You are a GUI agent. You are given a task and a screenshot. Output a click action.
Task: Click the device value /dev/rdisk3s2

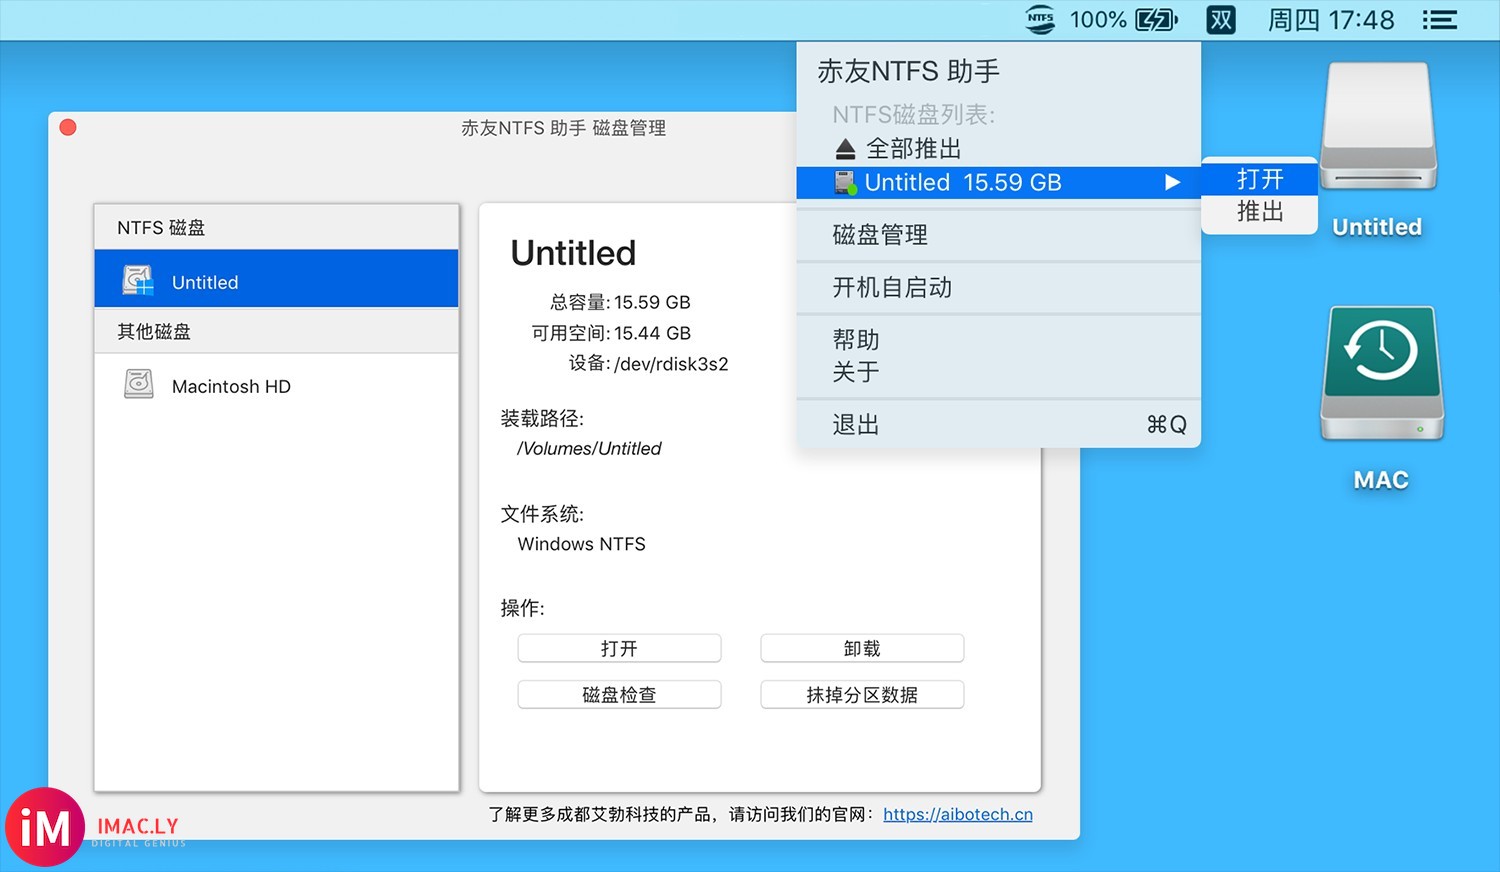(671, 364)
